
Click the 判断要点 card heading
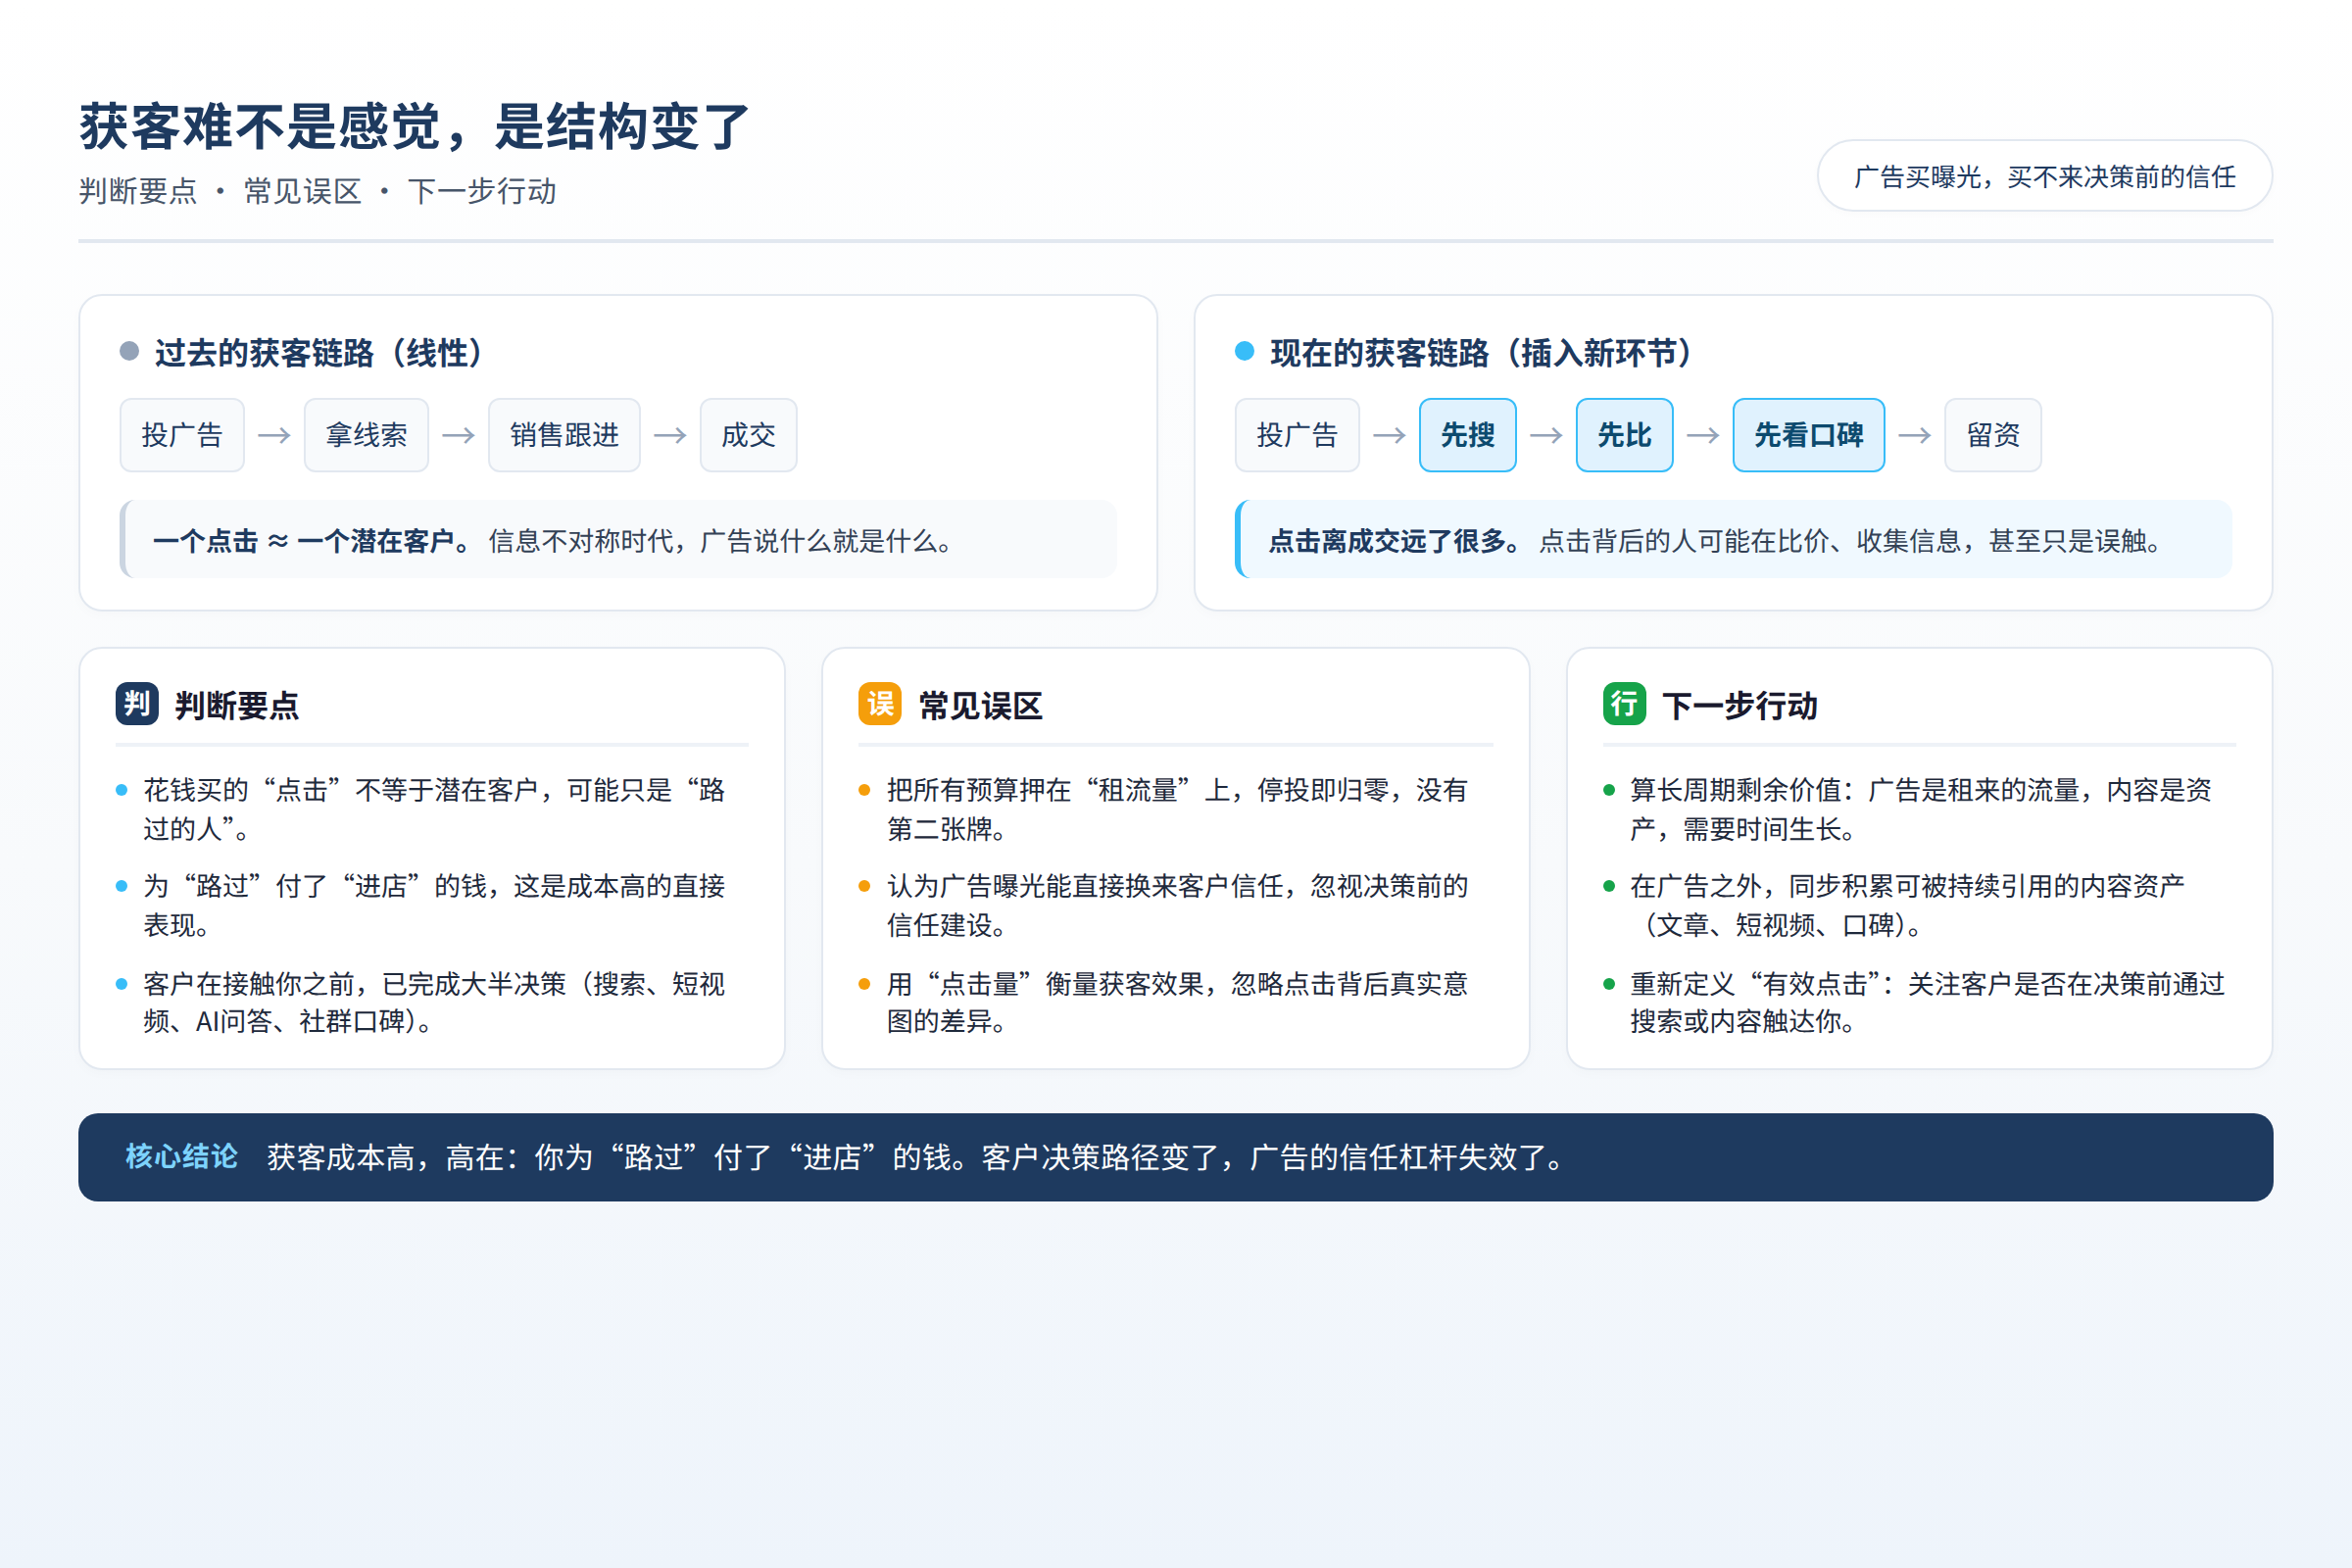(x=236, y=706)
